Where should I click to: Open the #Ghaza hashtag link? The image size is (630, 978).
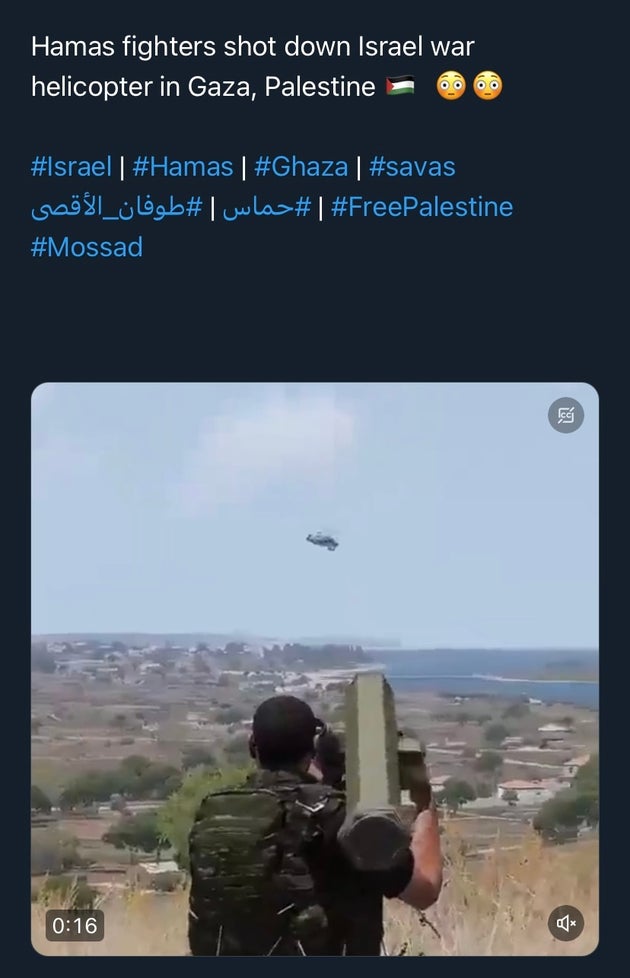coord(301,166)
